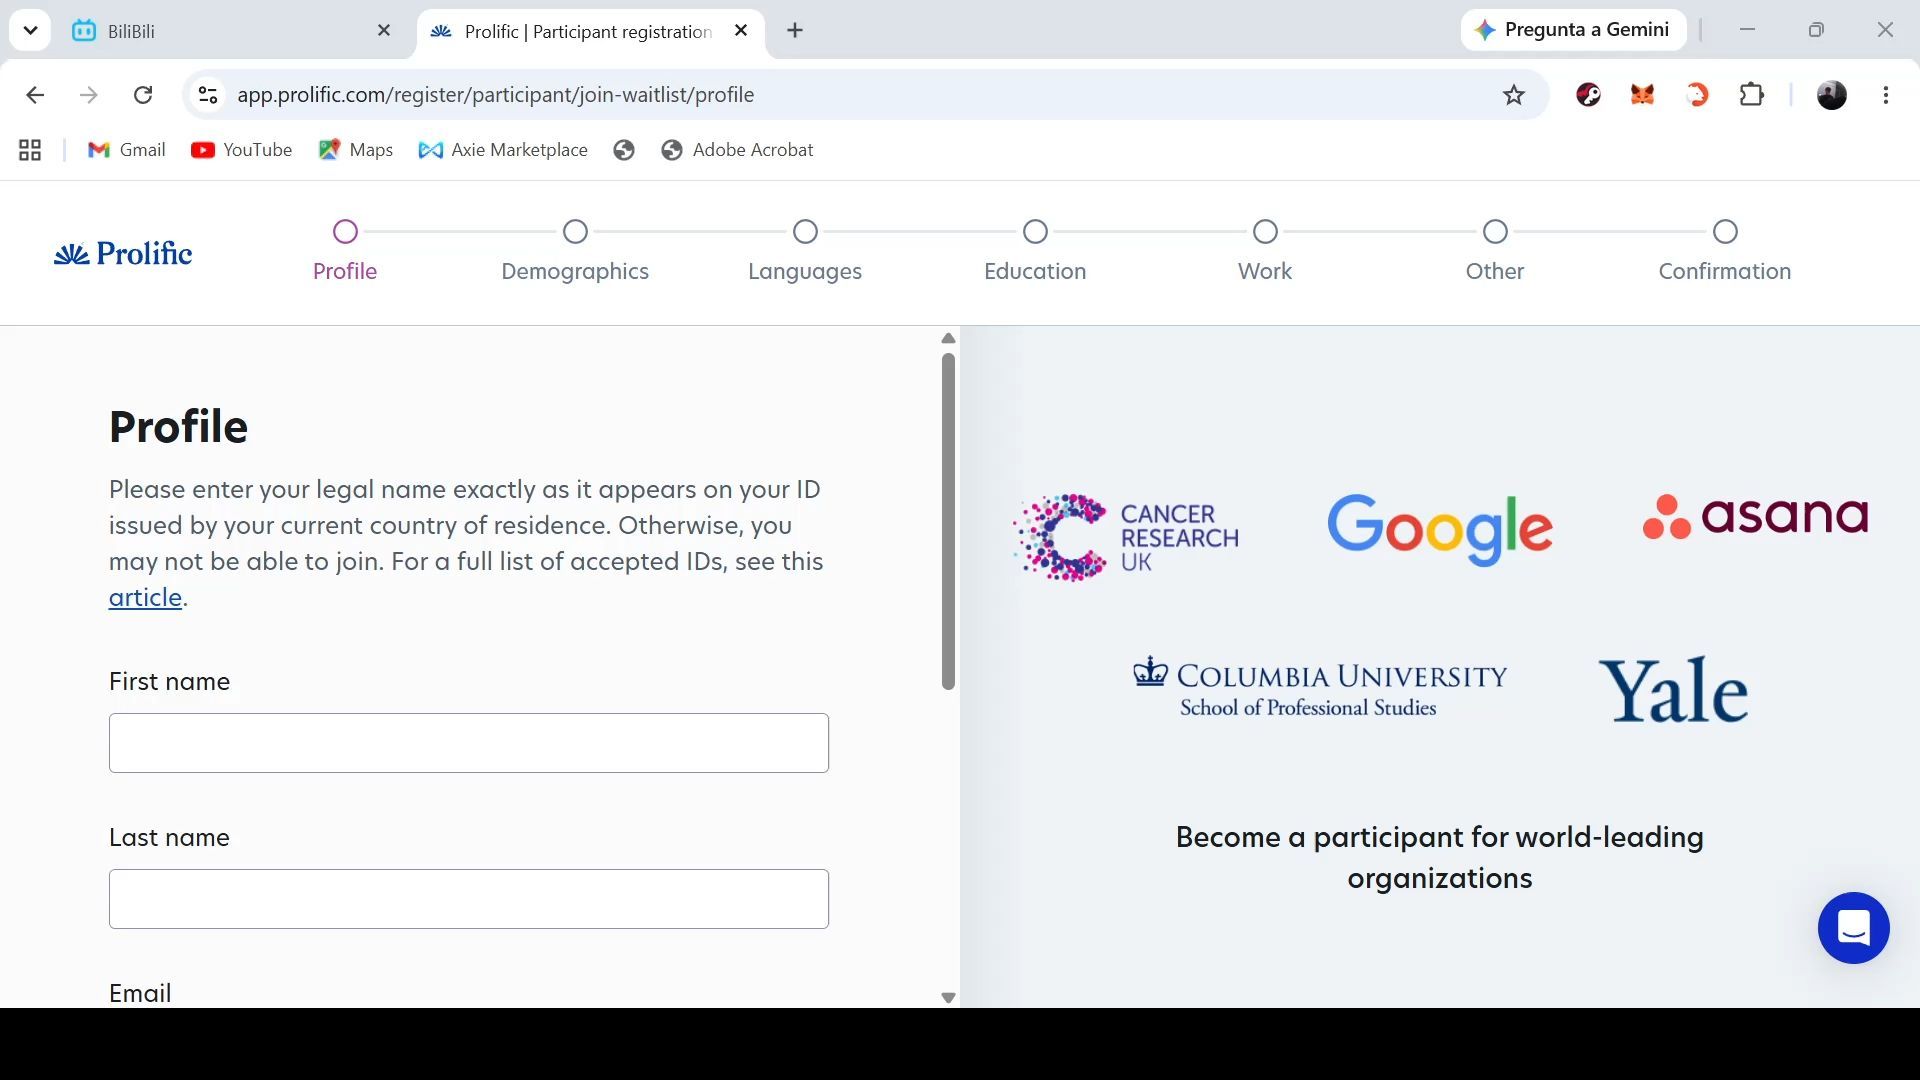Open the Chrome three-dot menu
The width and height of the screenshot is (1920, 1080).
pyautogui.click(x=1886, y=95)
